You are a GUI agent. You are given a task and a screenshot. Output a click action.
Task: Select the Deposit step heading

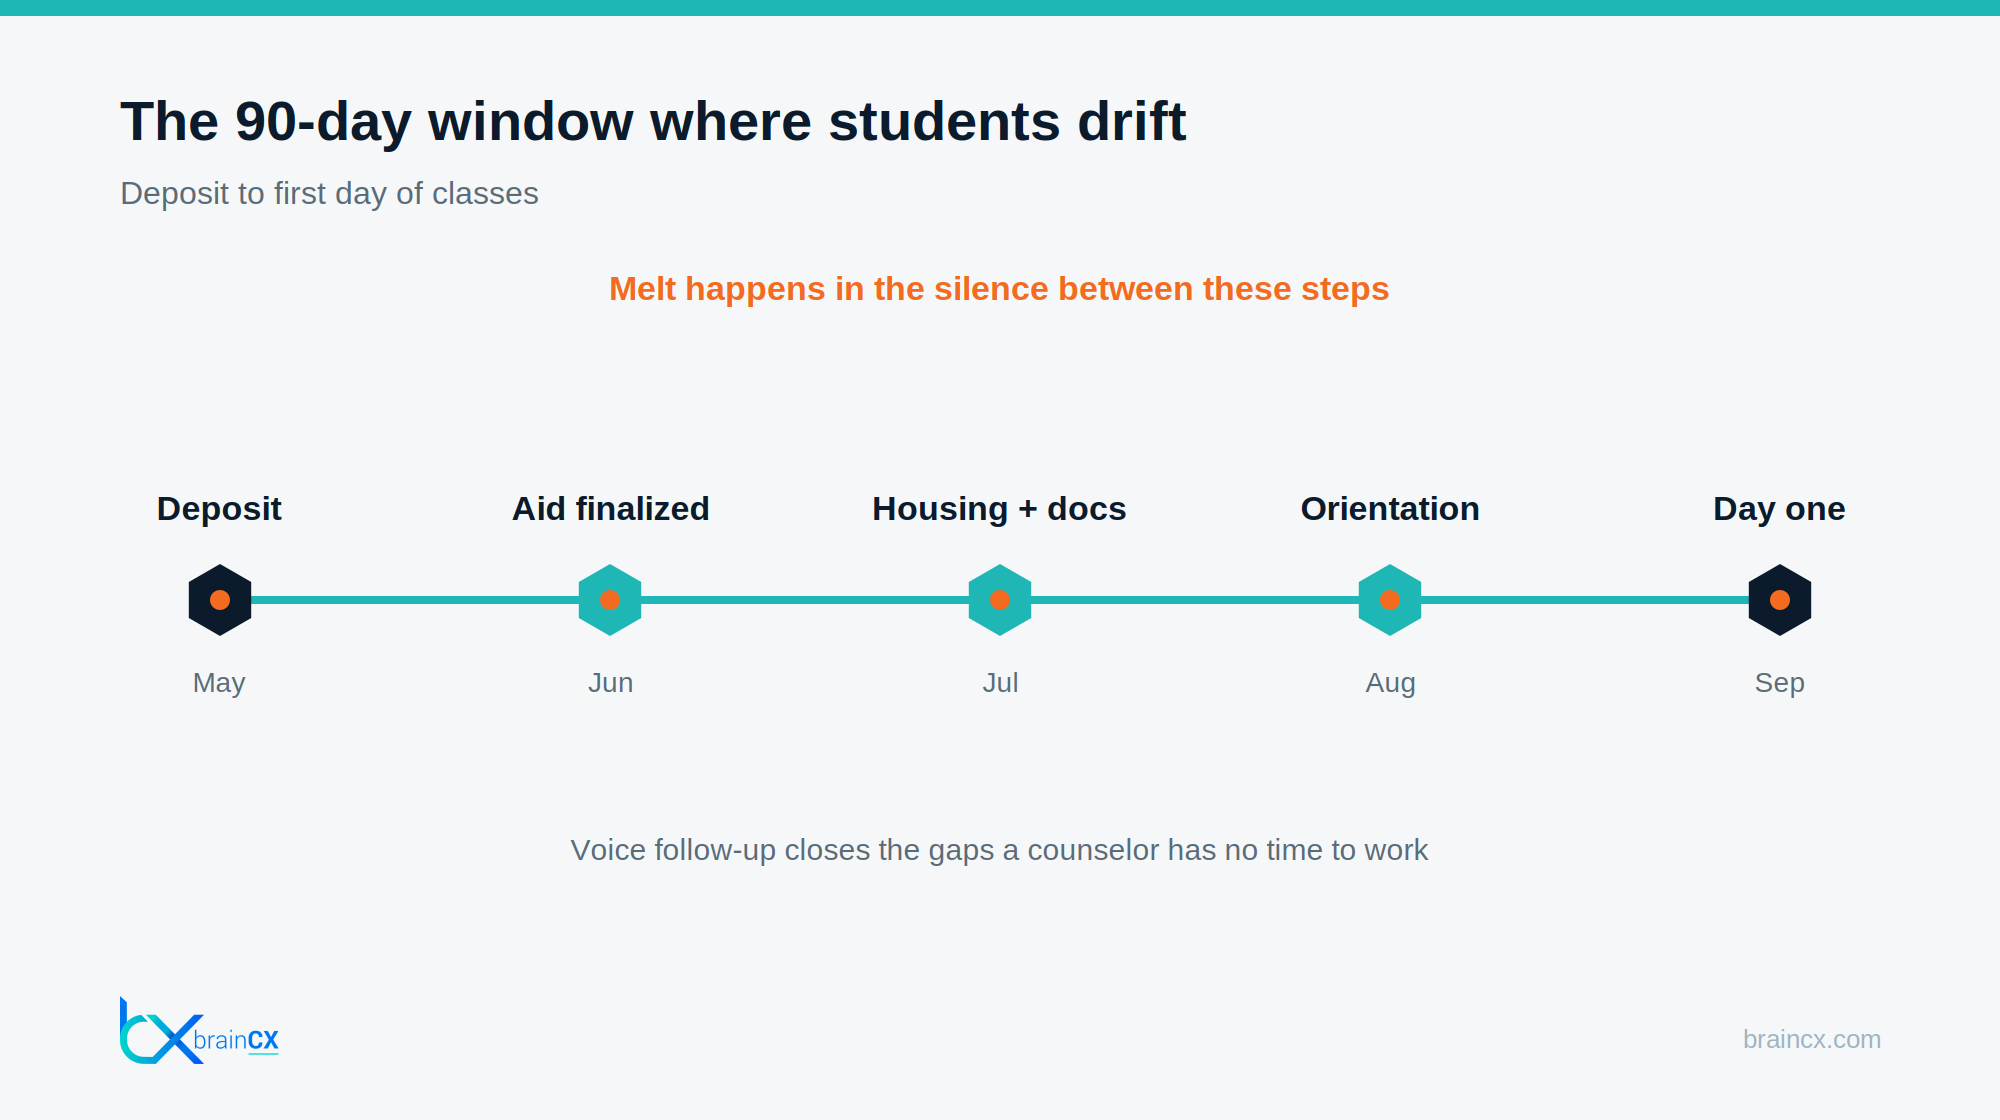(x=219, y=509)
